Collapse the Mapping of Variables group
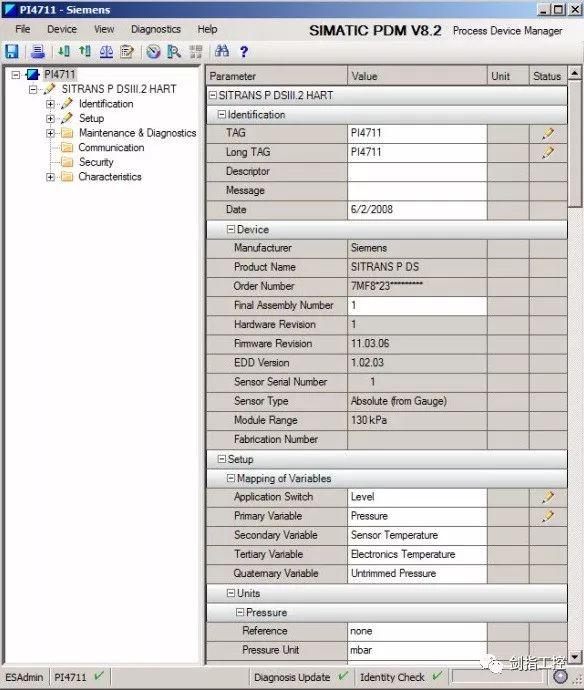Image resolution: width=584 pixels, height=690 pixels. [x=231, y=478]
